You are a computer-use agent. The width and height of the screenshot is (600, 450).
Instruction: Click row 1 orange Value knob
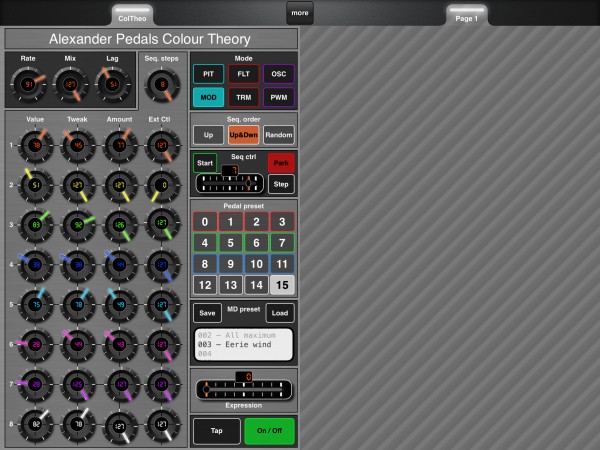pos(36,145)
